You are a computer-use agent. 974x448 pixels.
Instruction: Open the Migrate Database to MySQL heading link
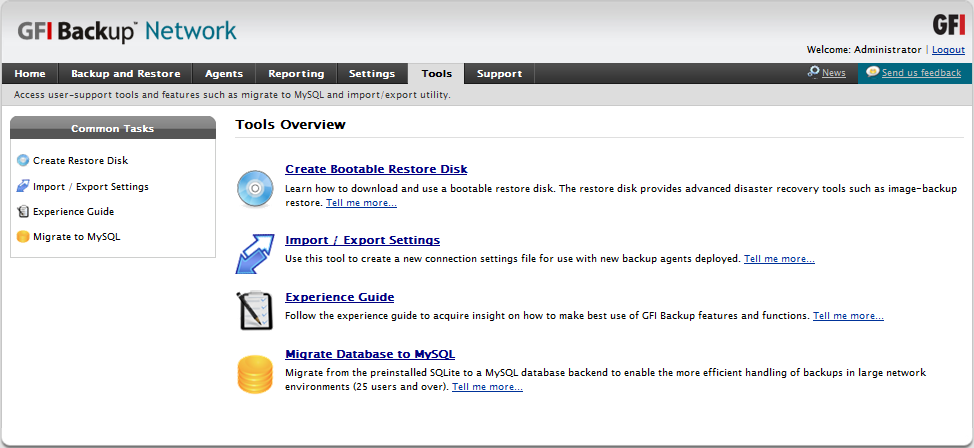[x=370, y=354]
